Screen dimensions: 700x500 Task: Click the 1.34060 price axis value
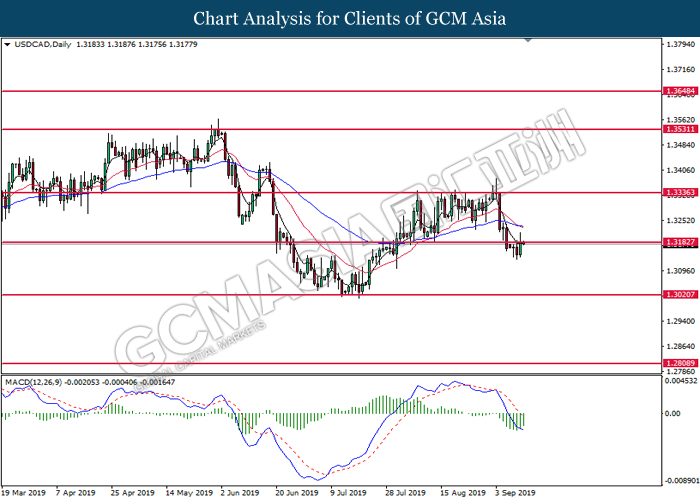click(681, 170)
